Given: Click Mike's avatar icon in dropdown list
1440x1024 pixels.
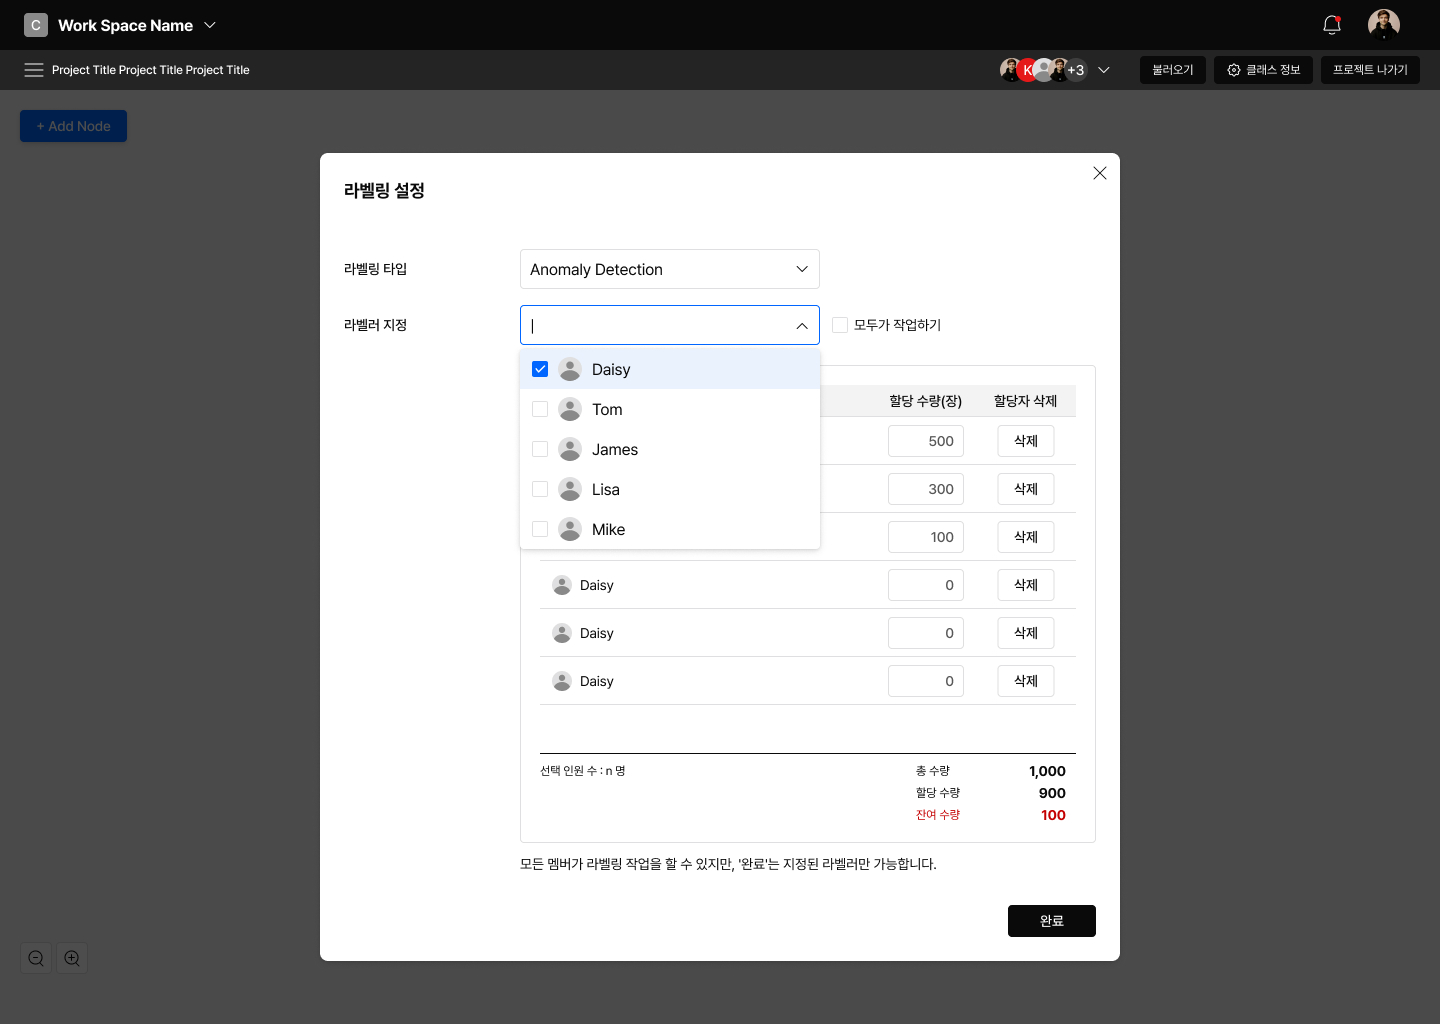Looking at the screenshot, I should tap(570, 529).
